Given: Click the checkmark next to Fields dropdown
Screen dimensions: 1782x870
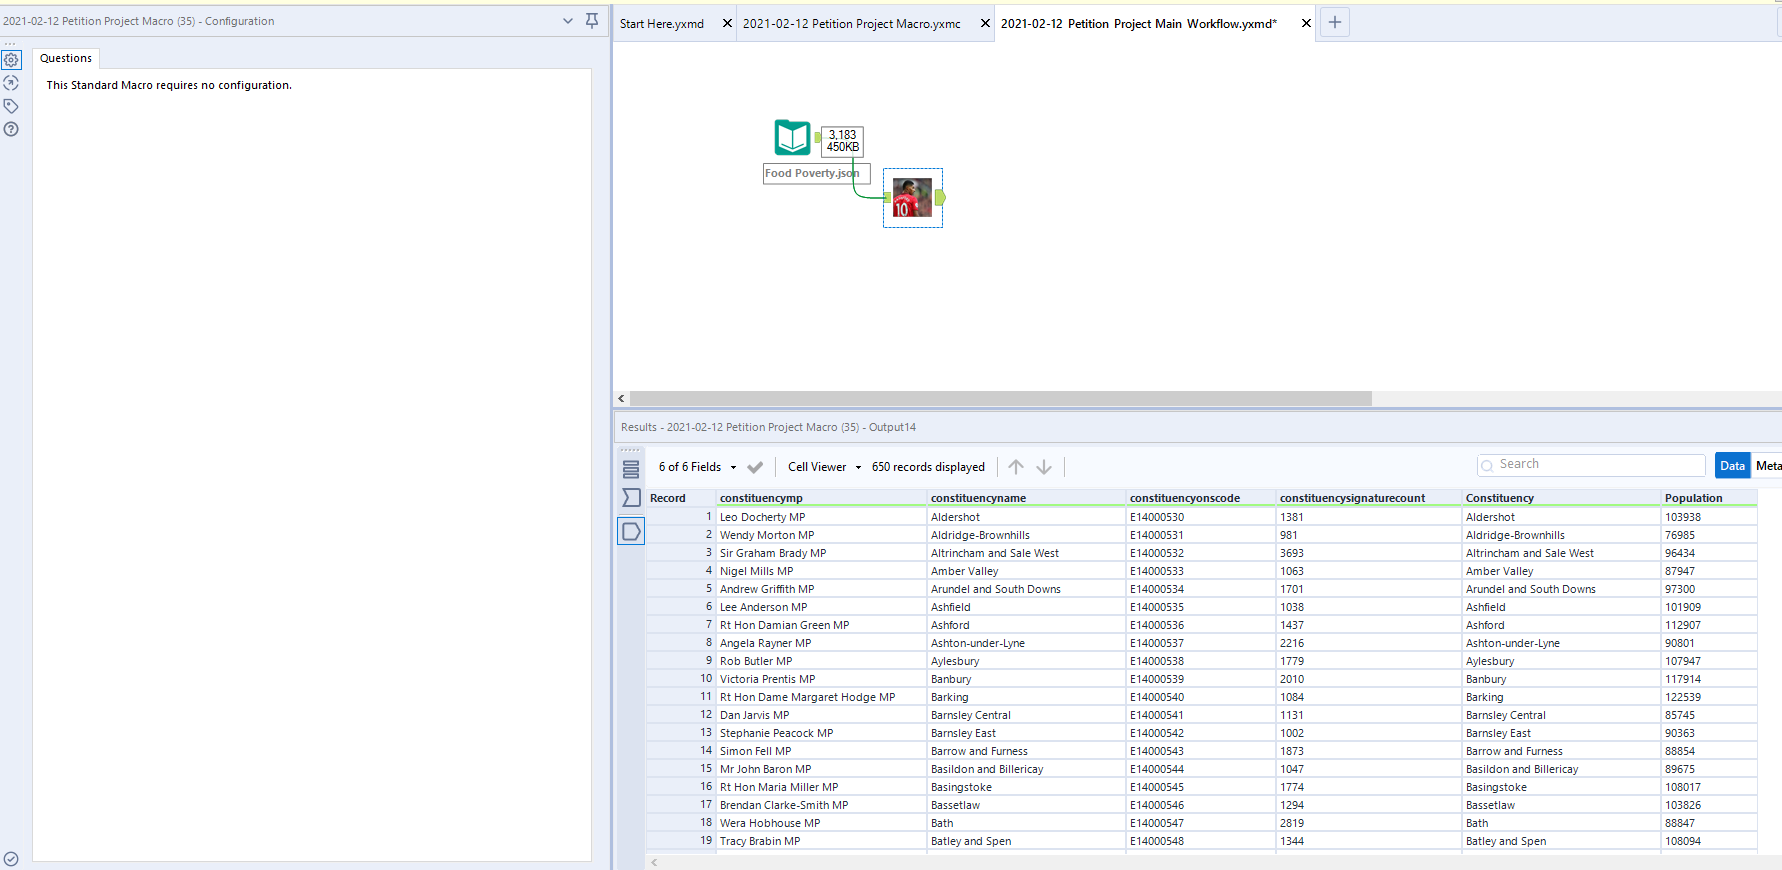Looking at the screenshot, I should pos(755,467).
